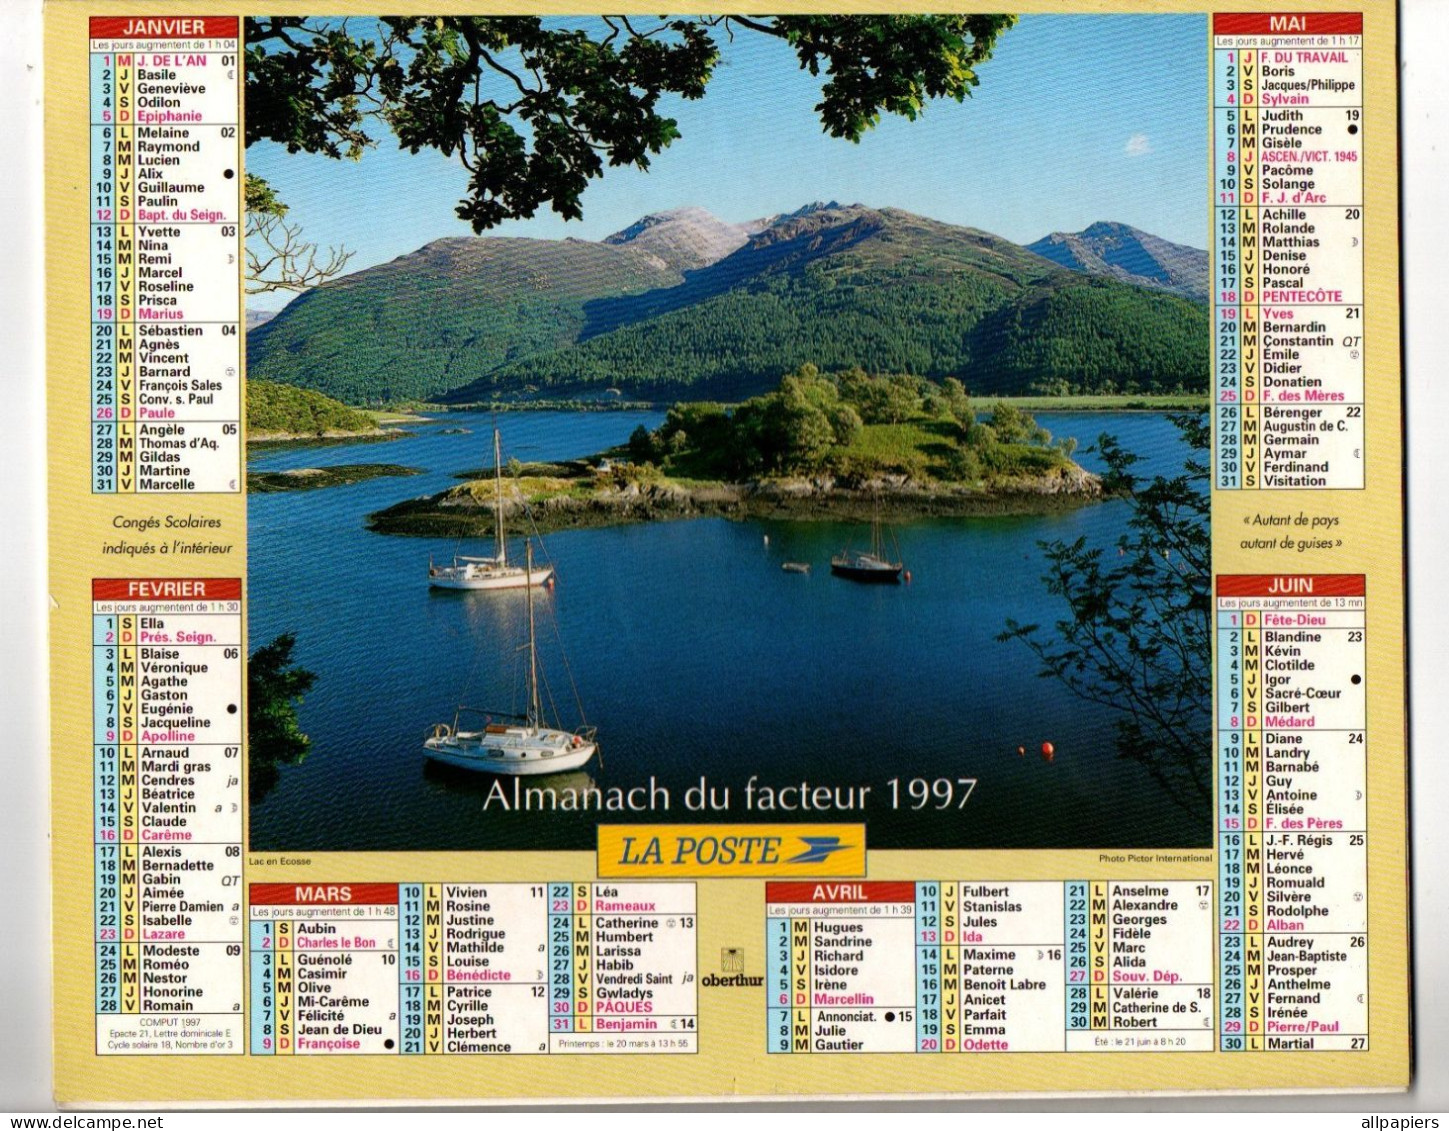This screenshot has width=1449, height=1131.
Task: Click 'F. DU TRAVAIL' on 1 May
Action: 1305,58
